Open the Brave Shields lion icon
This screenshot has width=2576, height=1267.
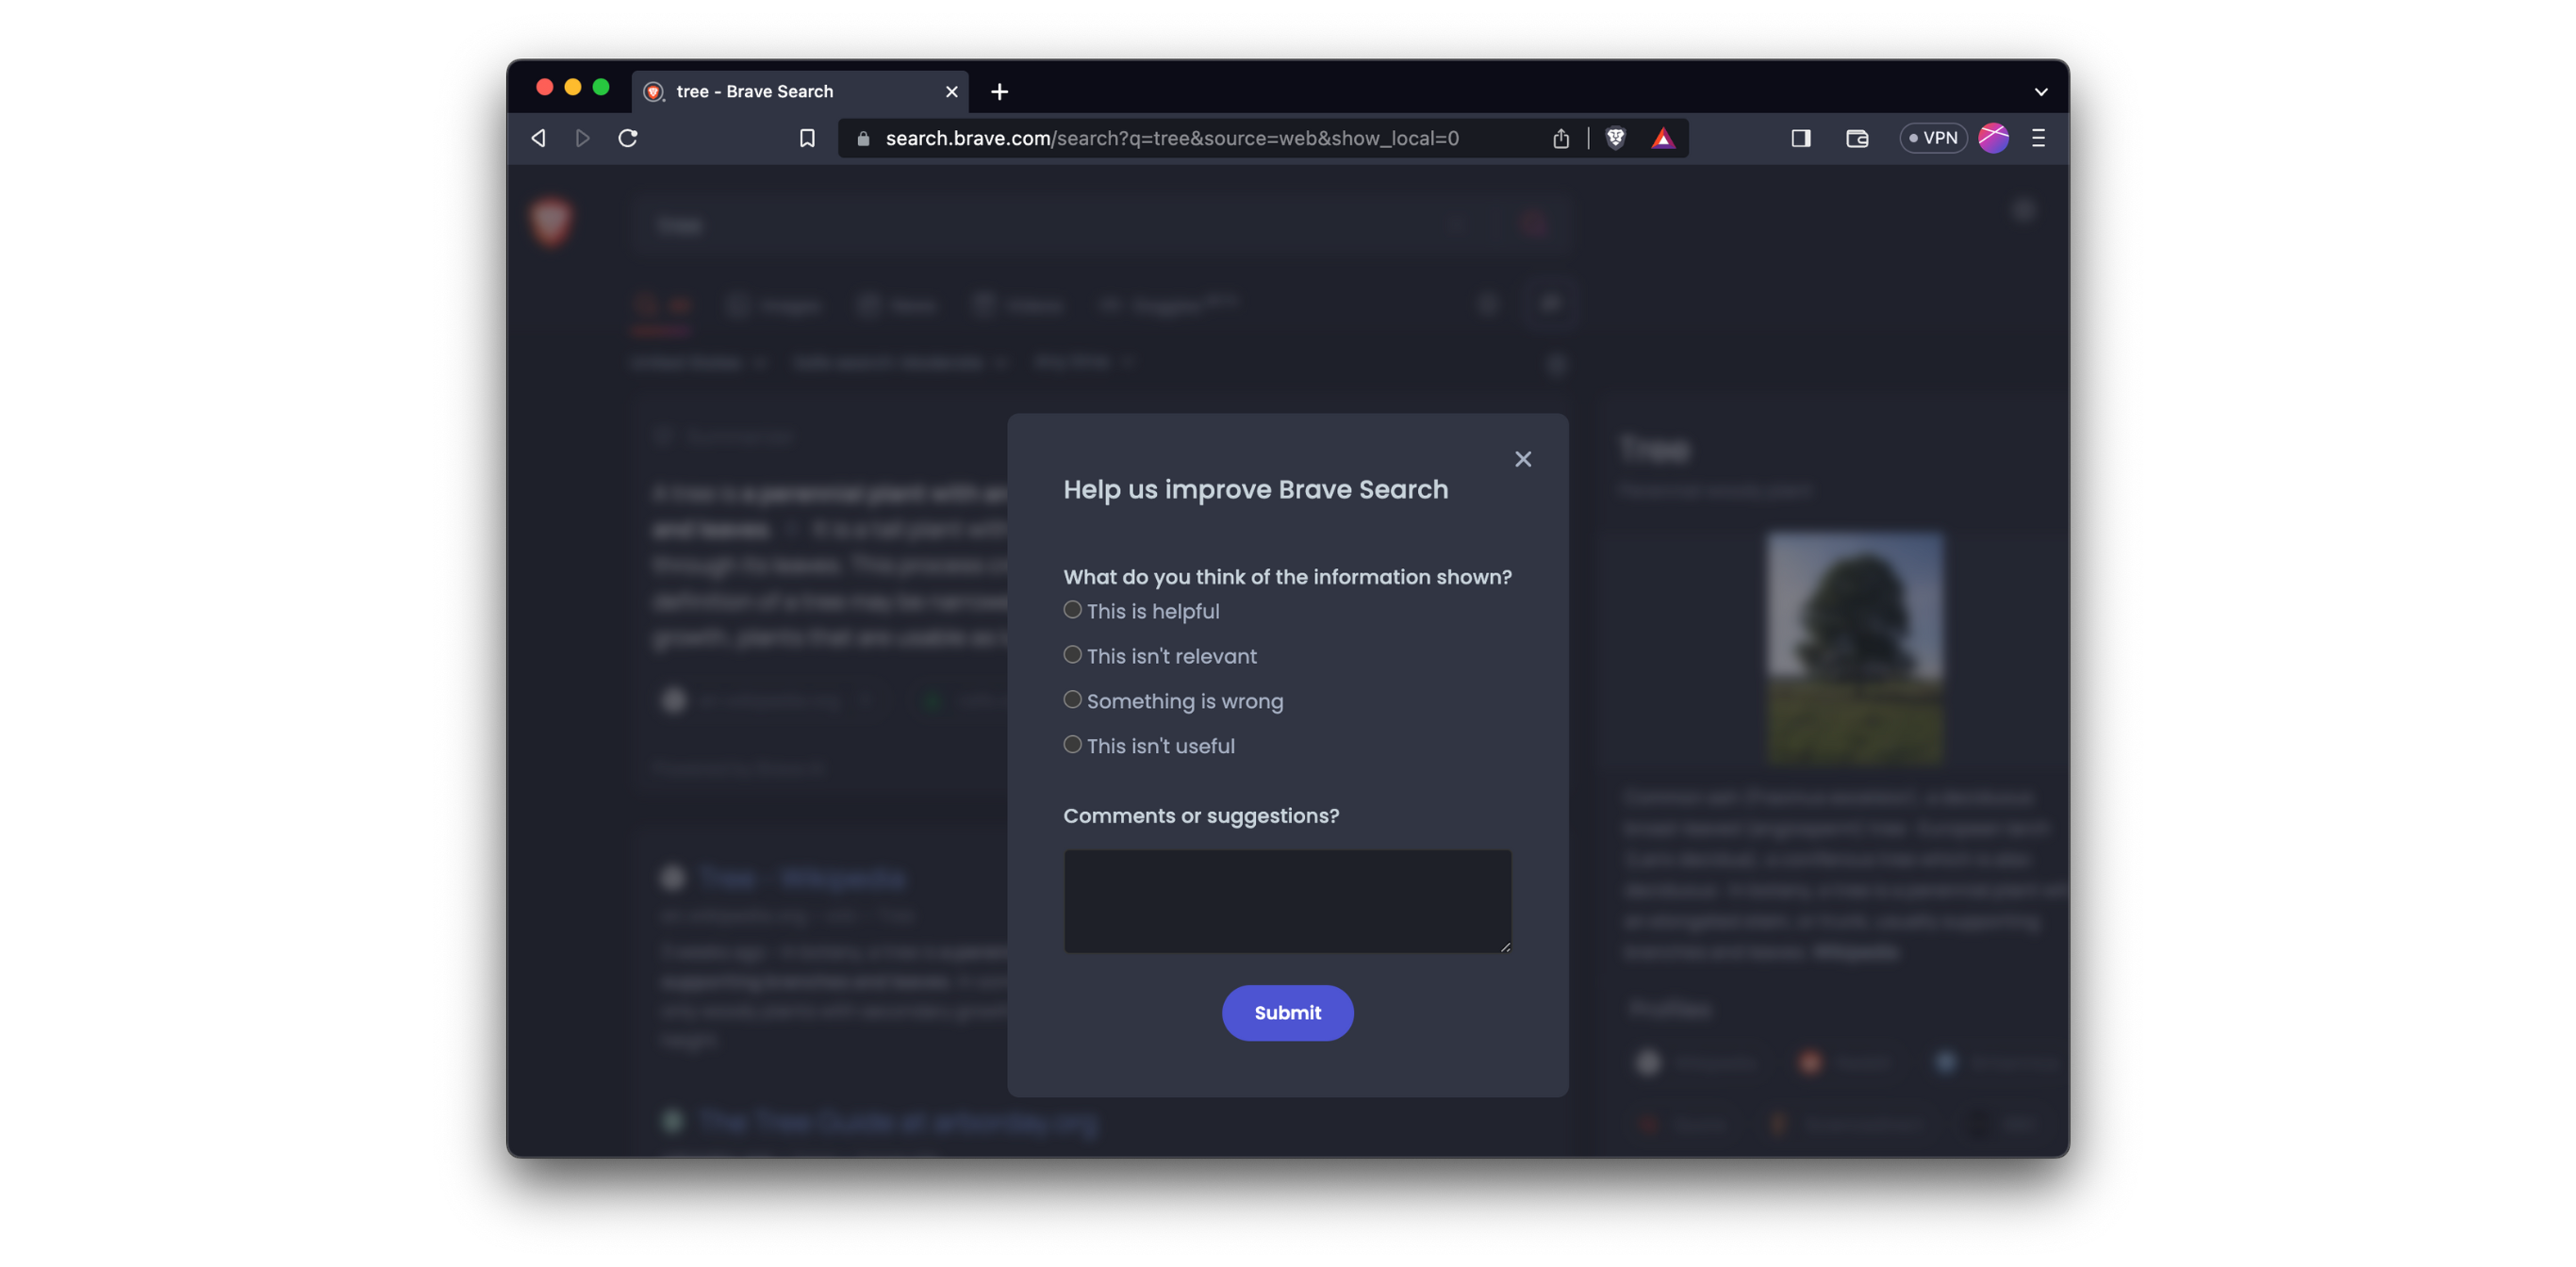tap(1615, 138)
